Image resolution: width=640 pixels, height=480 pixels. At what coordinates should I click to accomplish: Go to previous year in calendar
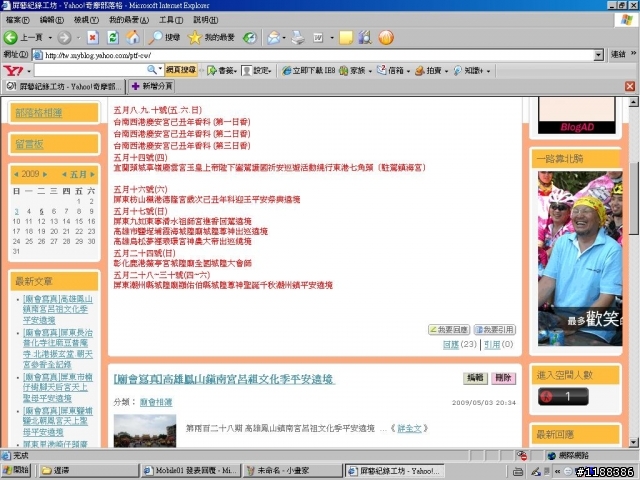pos(16,174)
